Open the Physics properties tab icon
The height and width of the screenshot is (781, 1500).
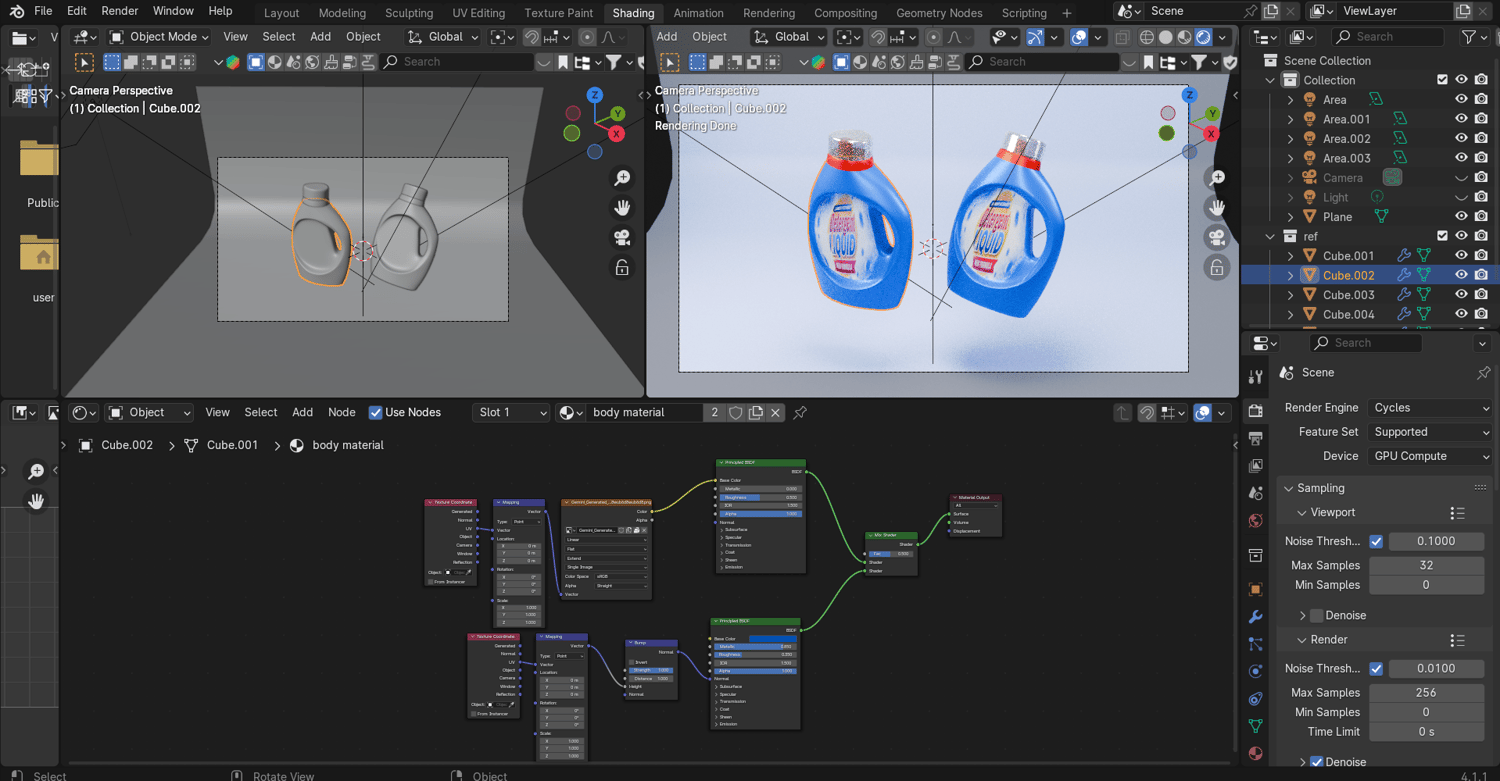coord(1256,671)
